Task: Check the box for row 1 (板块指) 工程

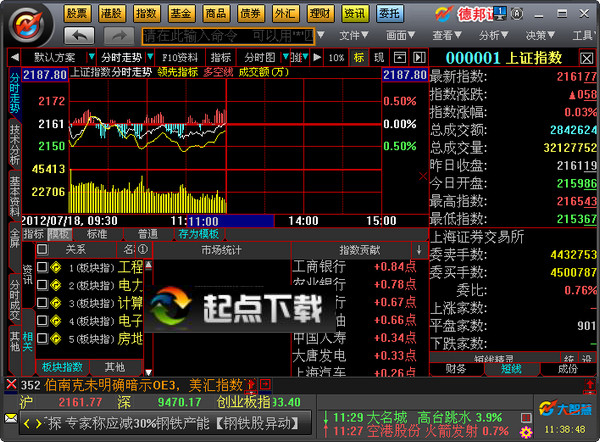Action: tap(42, 267)
